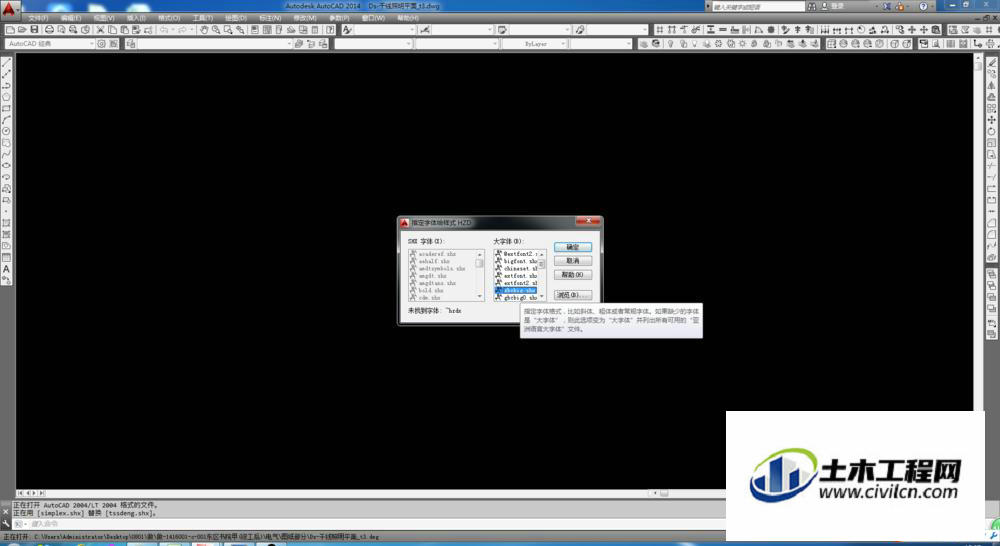Image resolution: width=1000 pixels, height=546 pixels.
Task: Select the Arc tool in Draw toolbar
Action: (x=6, y=120)
